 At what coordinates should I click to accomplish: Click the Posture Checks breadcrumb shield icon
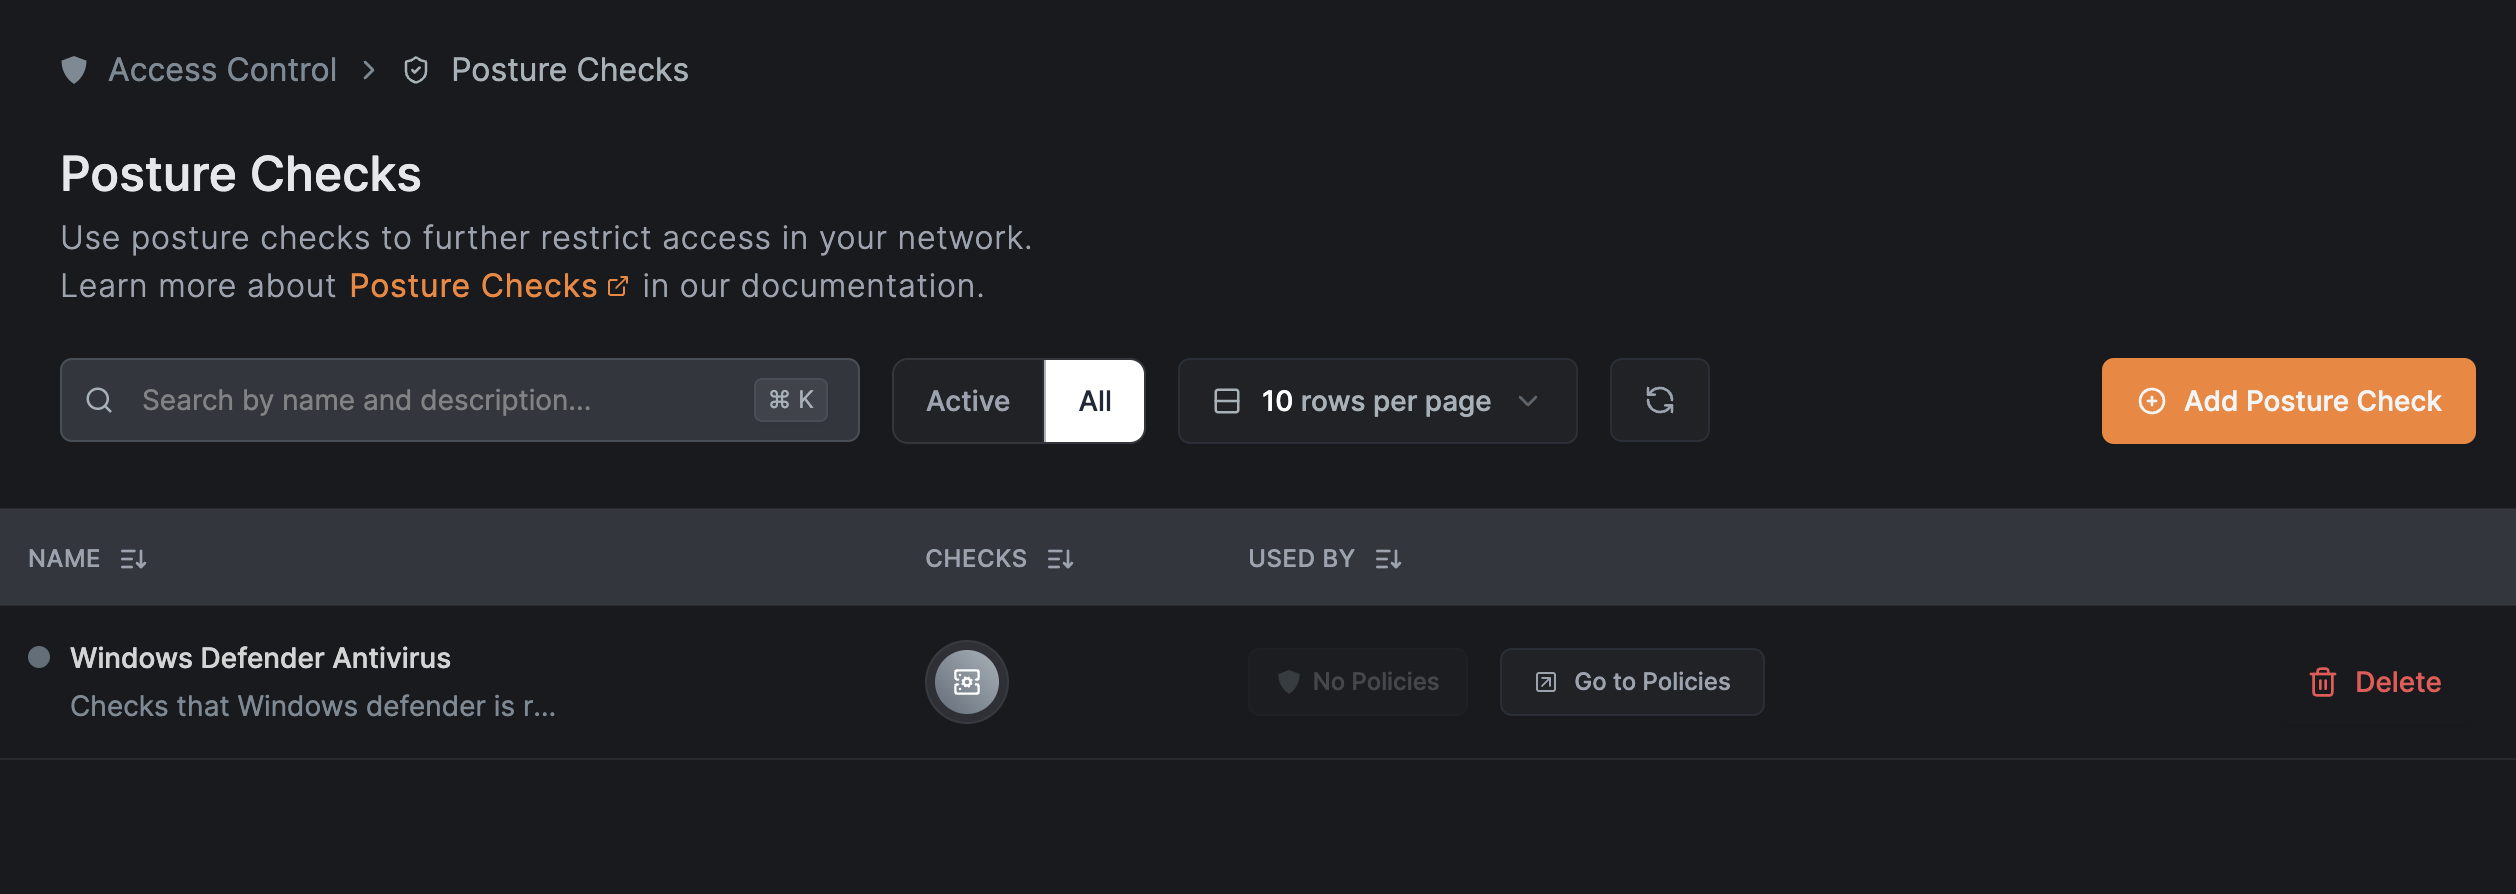[x=416, y=70]
